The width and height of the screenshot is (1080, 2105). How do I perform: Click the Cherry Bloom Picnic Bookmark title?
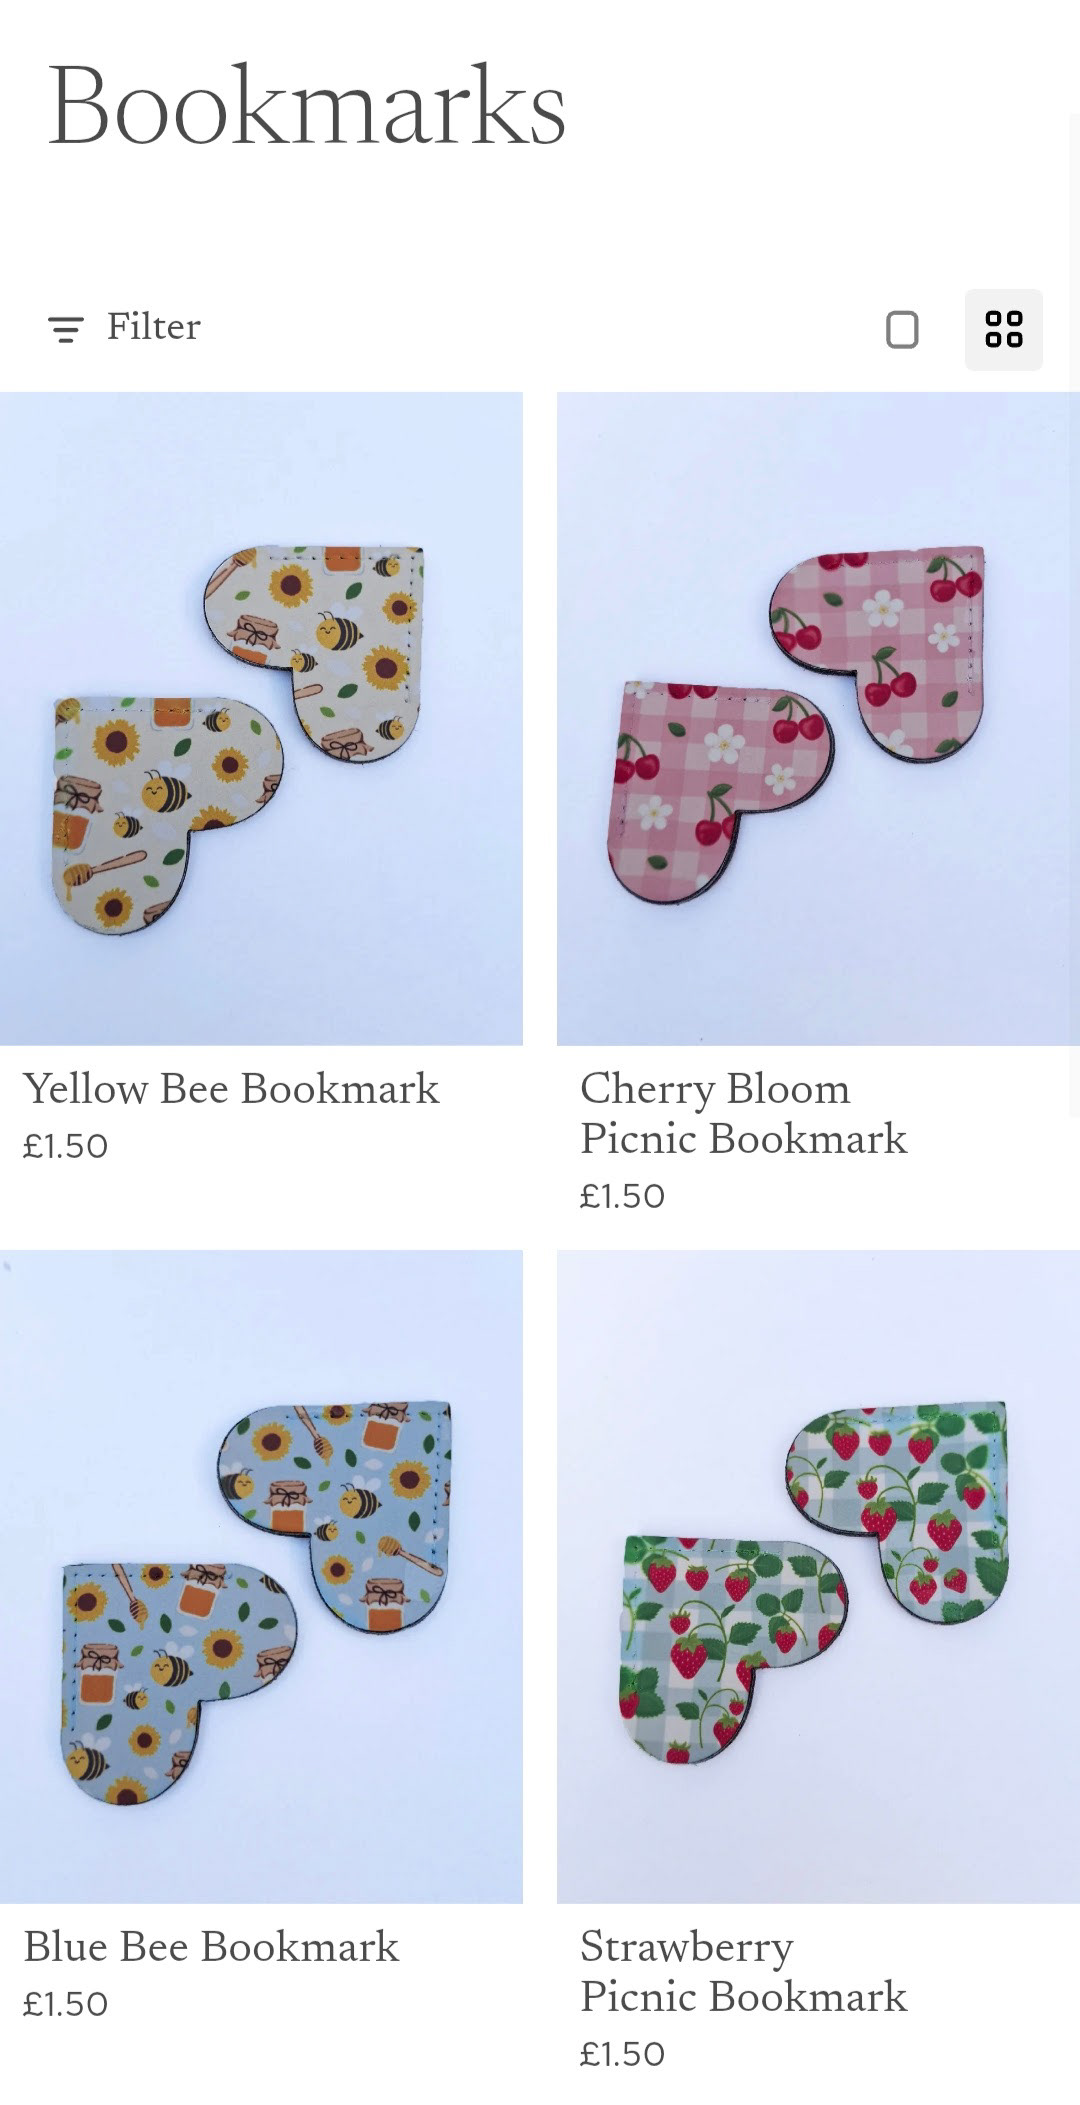tap(743, 1114)
